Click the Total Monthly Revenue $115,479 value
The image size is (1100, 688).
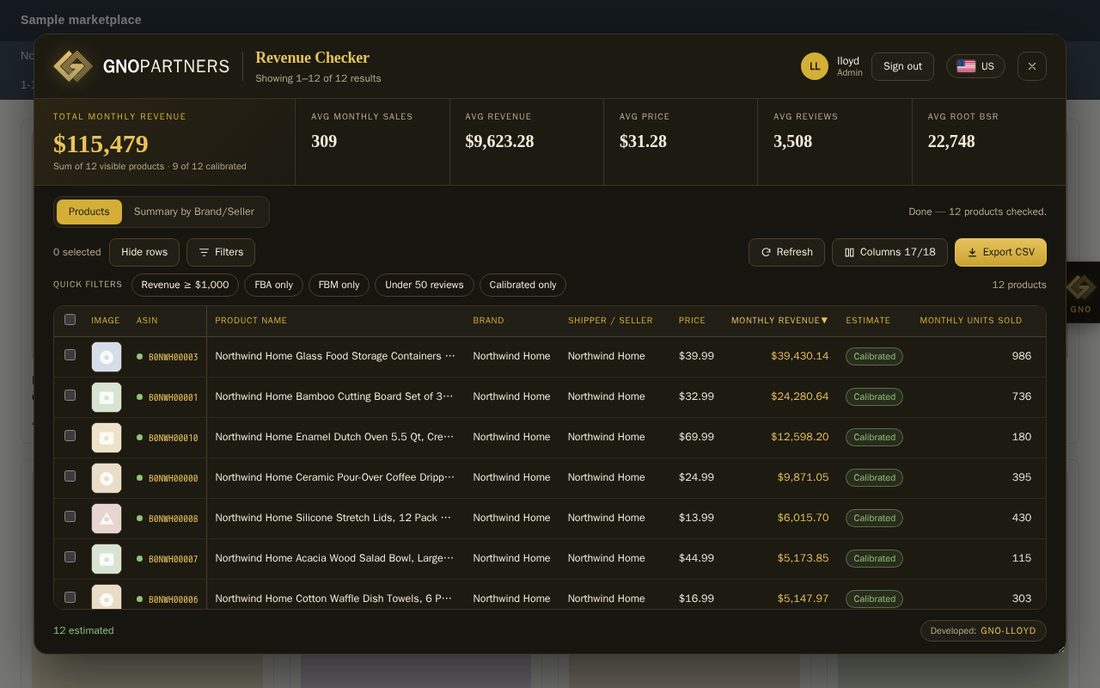pyautogui.click(x=101, y=144)
